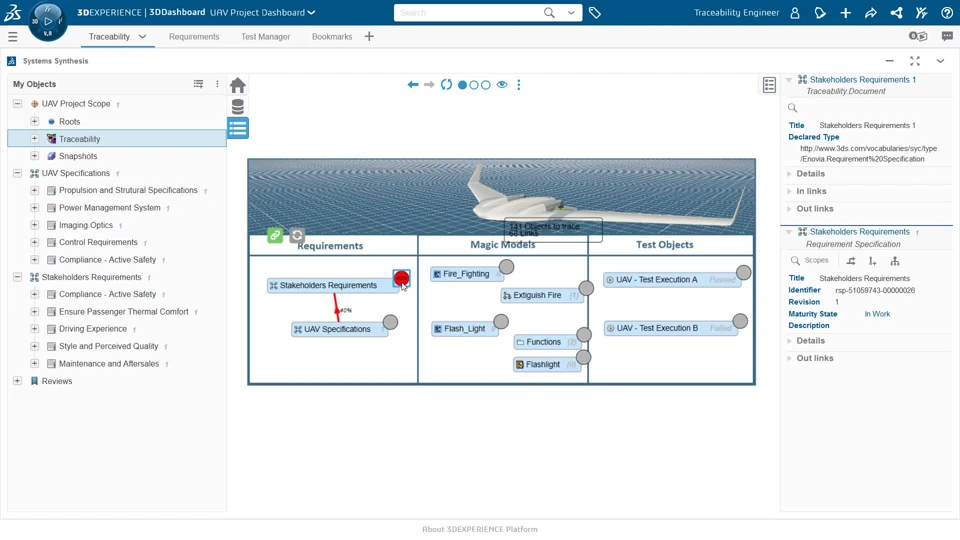The image size is (960, 540).
Task: Click the Extinguish Fire diagram node
Action: click(x=542, y=295)
